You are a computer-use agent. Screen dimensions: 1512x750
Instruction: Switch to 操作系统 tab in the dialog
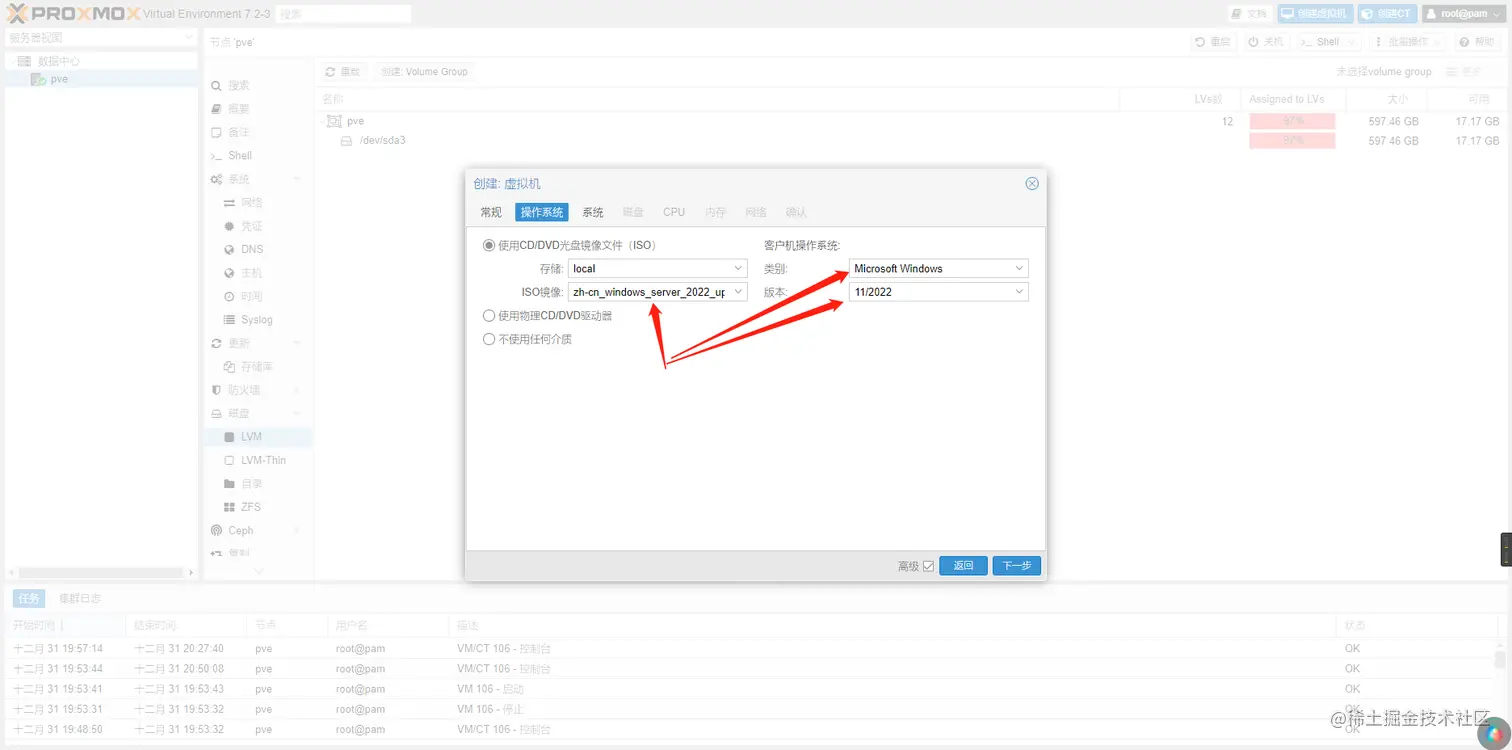pos(542,212)
